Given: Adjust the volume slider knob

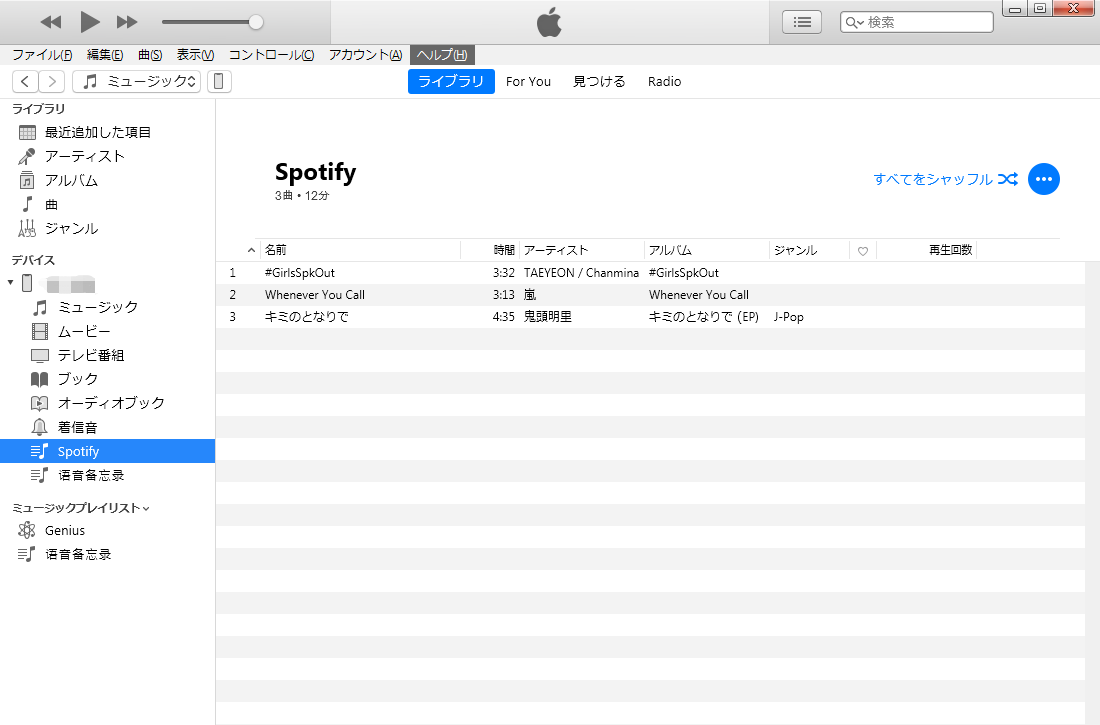Looking at the screenshot, I should (256, 22).
